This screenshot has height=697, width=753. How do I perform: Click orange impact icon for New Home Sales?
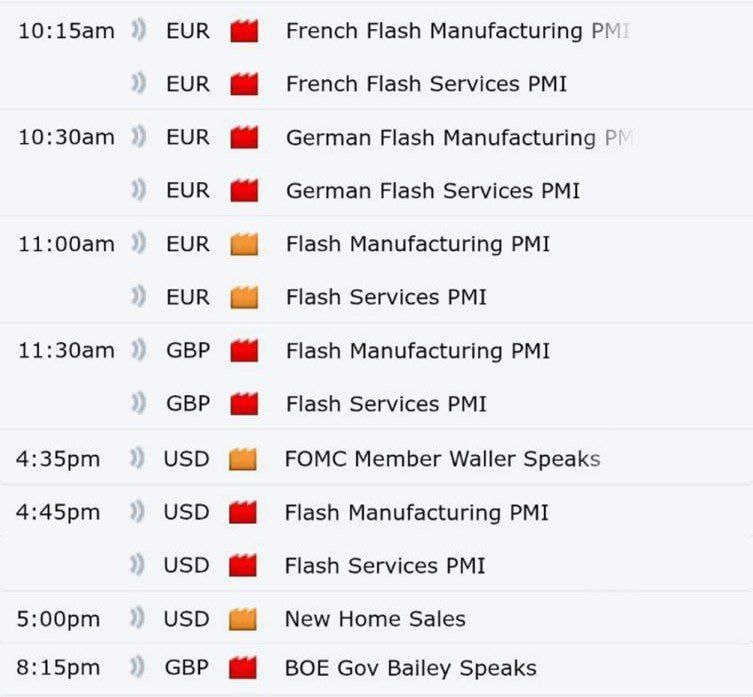(243, 619)
